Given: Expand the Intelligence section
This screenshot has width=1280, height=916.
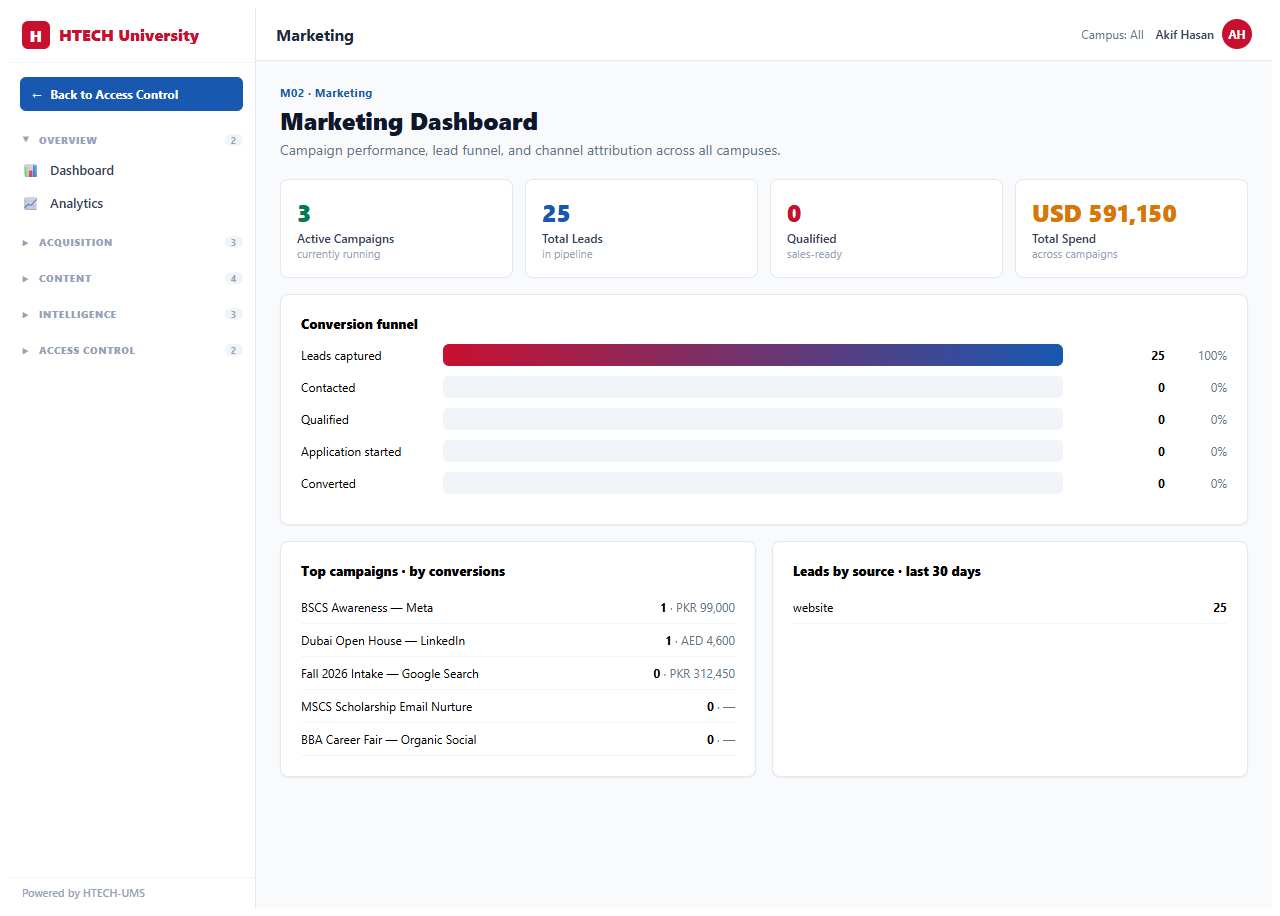Looking at the screenshot, I should (131, 315).
